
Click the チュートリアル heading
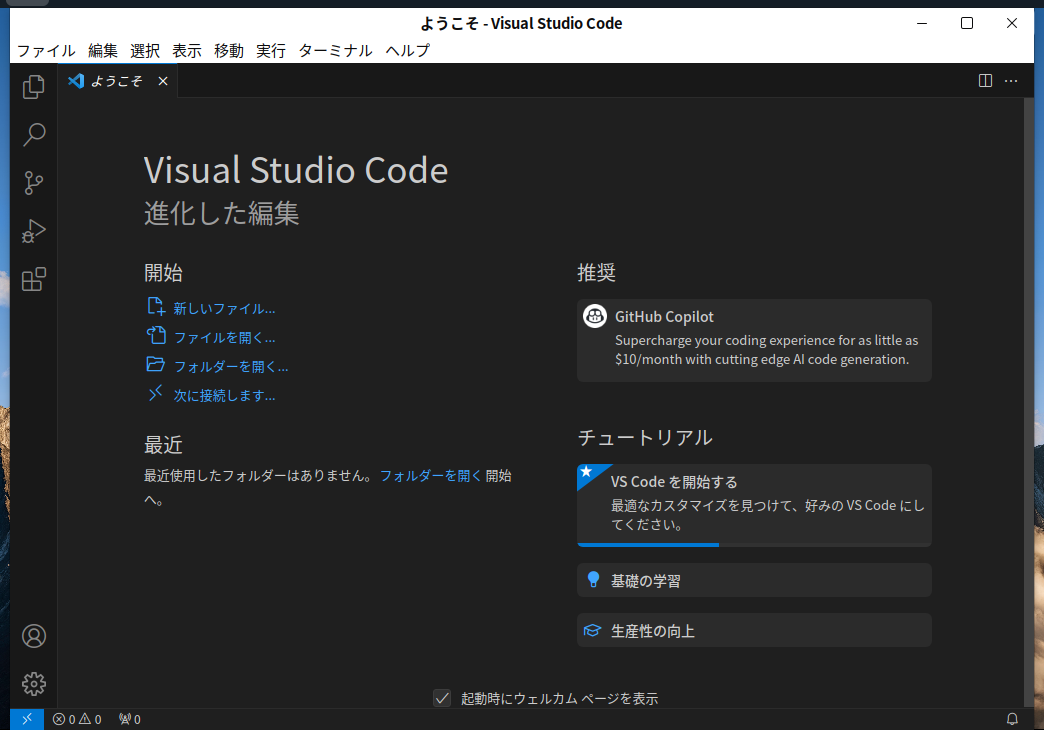pyautogui.click(x=645, y=438)
